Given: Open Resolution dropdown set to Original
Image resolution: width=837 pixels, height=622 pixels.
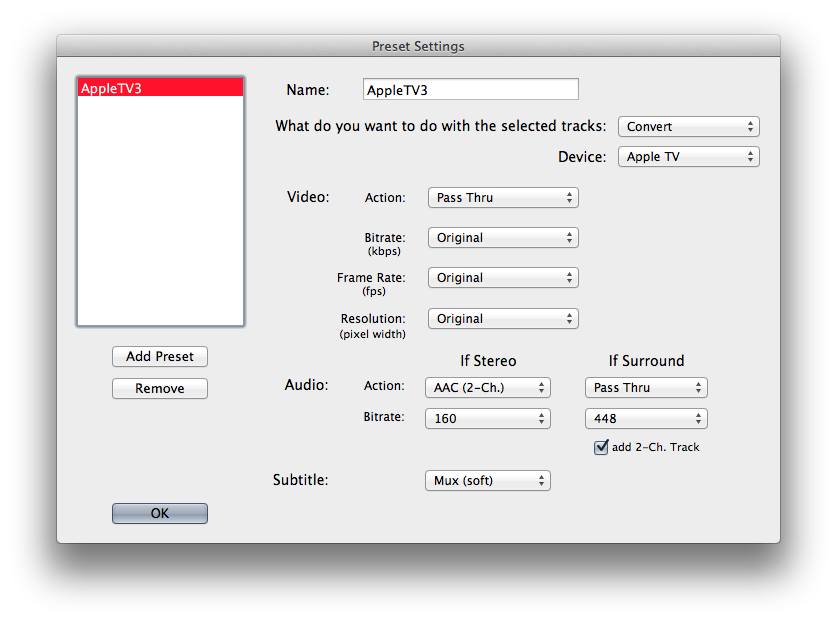Looking at the screenshot, I should pos(503,319).
